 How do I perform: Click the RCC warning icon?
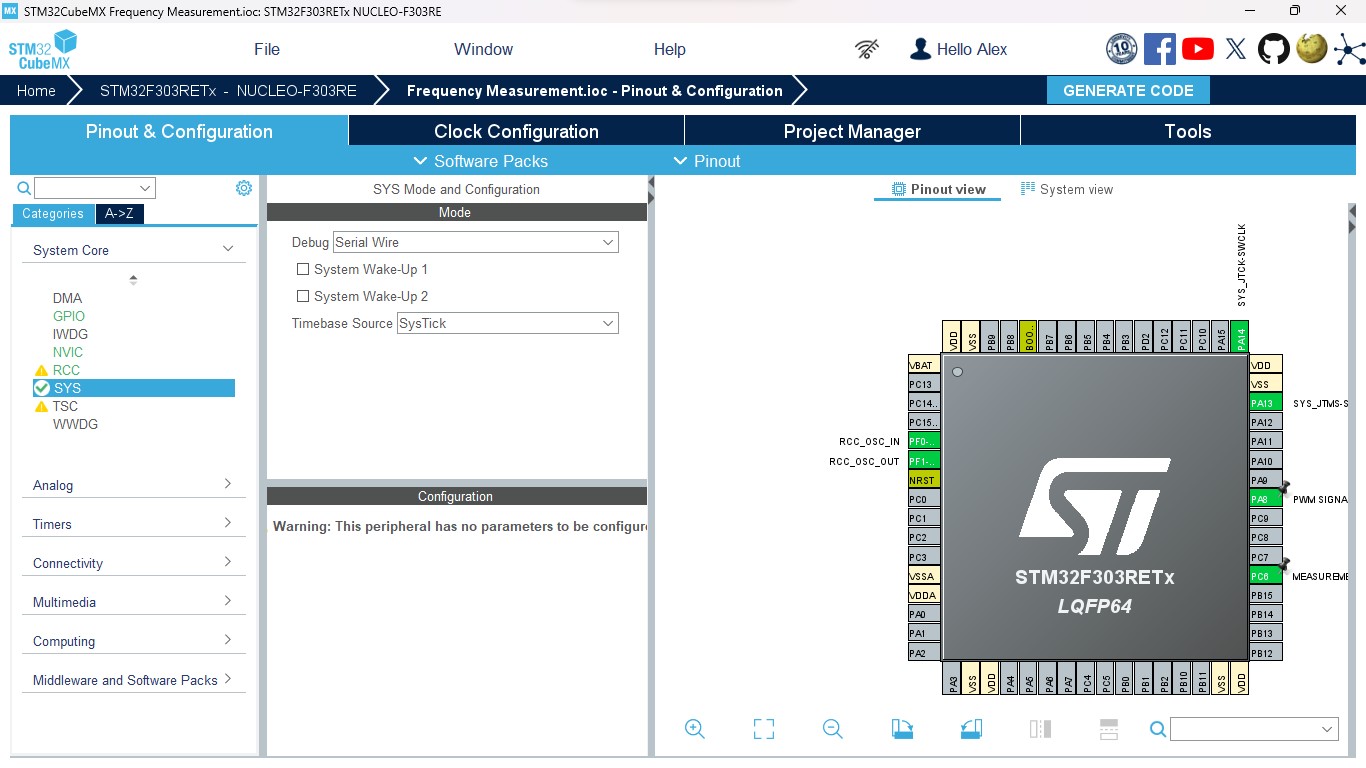[41, 370]
